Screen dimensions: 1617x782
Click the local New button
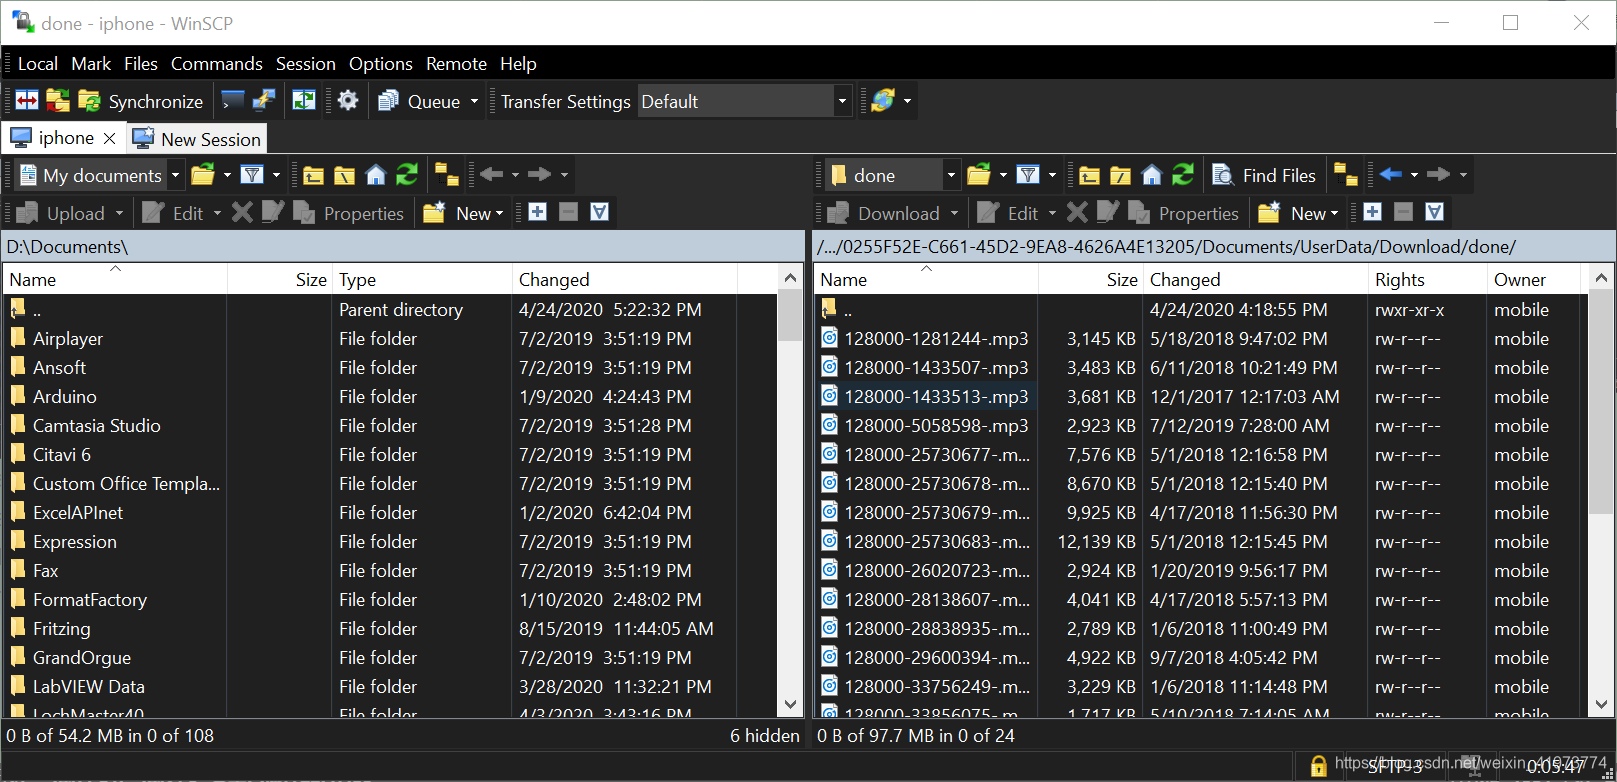coord(463,213)
